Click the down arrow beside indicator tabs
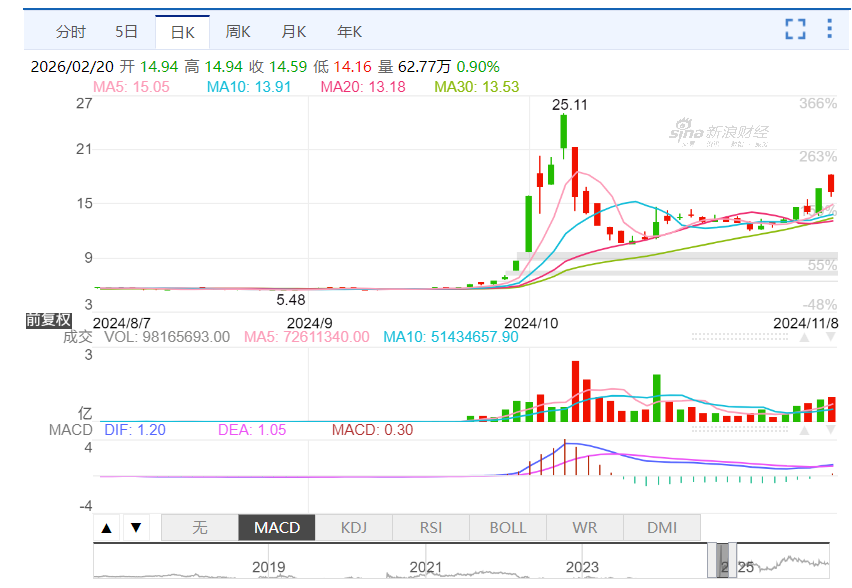This screenshot has height=588, width=852. [136, 528]
